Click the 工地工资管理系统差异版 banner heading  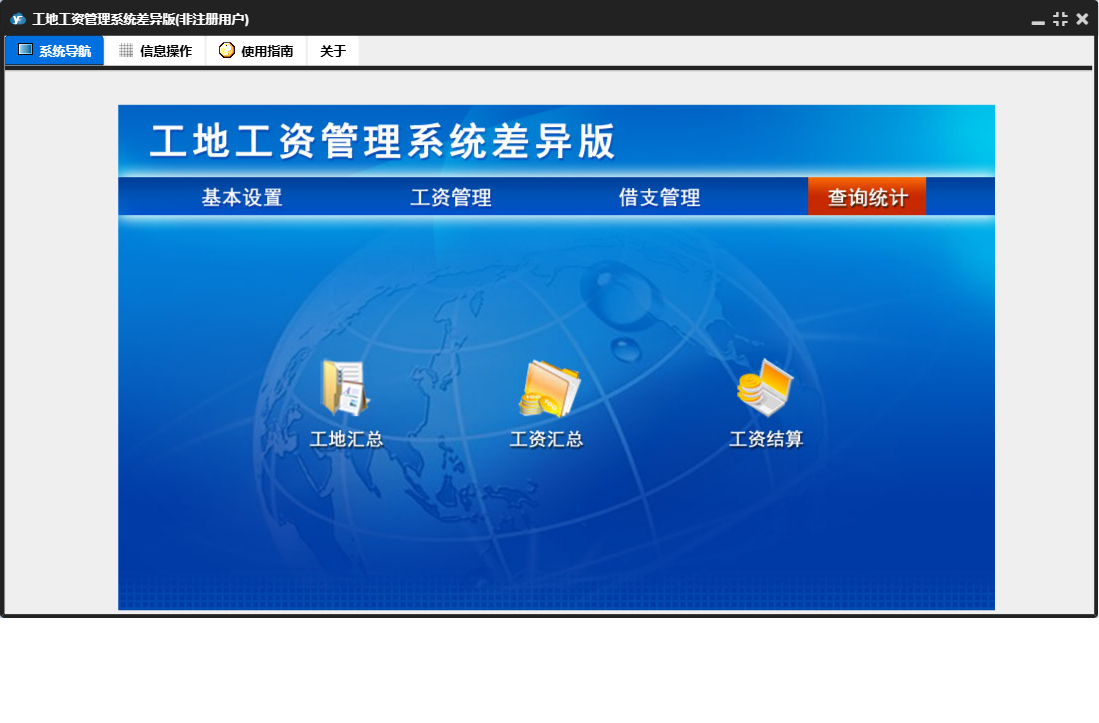383,142
